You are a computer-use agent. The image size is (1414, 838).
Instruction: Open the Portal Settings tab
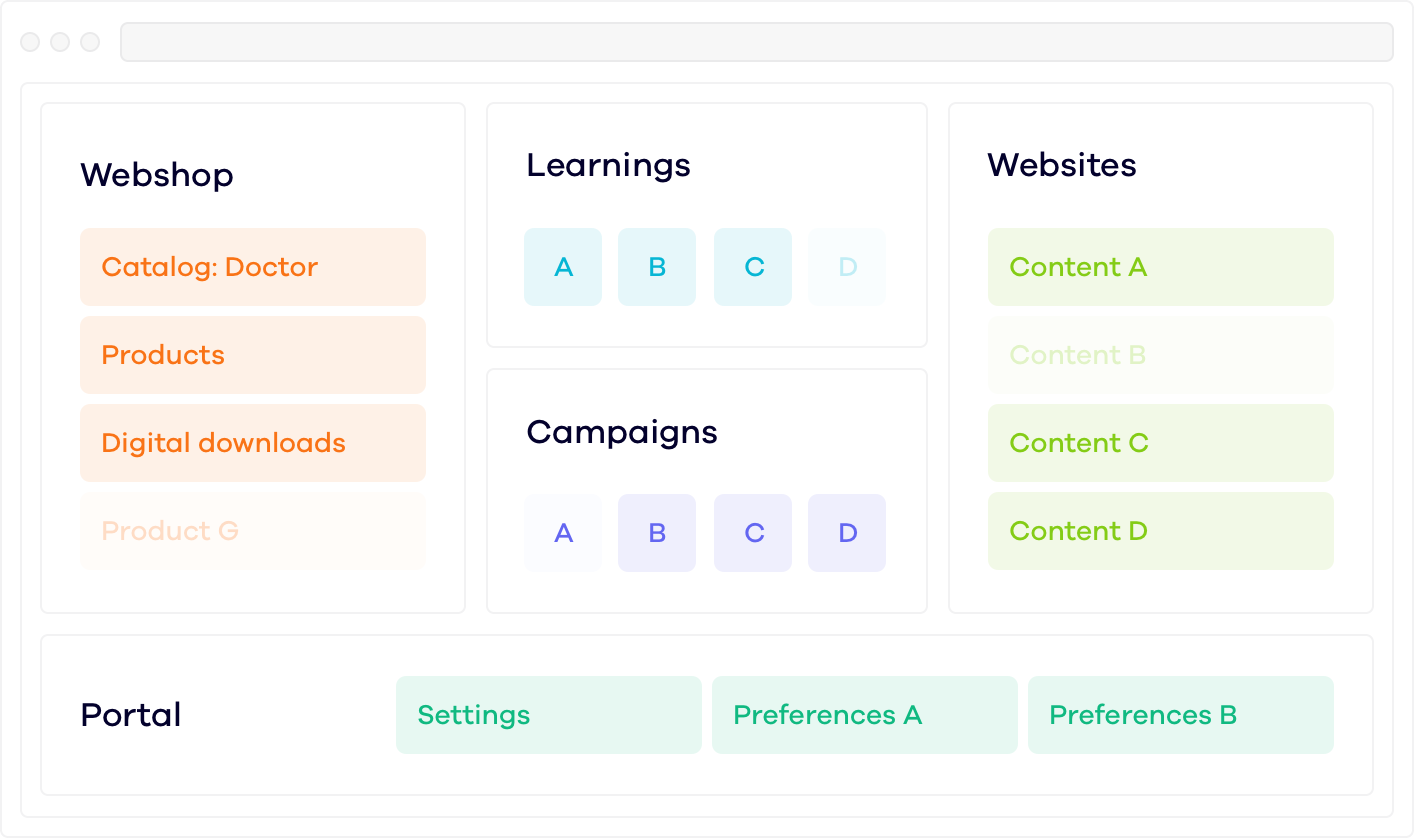(548, 715)
